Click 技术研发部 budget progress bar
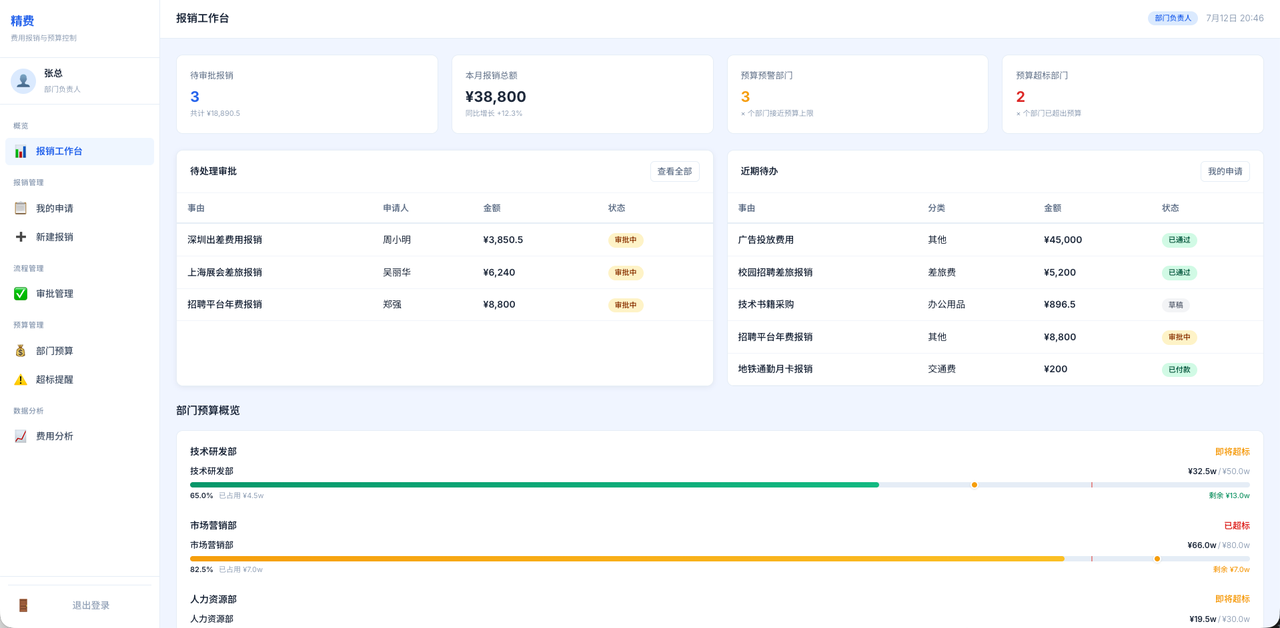Image resolution: width=1280 pixels, height=628 pixels. (x=720, y=485)
